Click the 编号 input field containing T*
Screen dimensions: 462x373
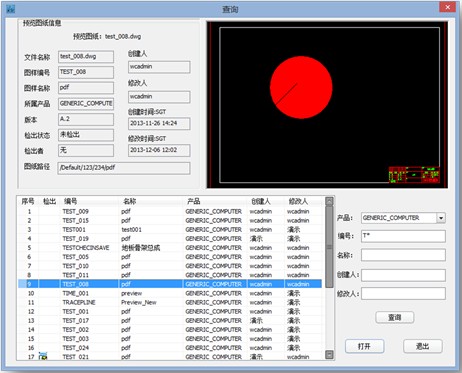(403, 236)
